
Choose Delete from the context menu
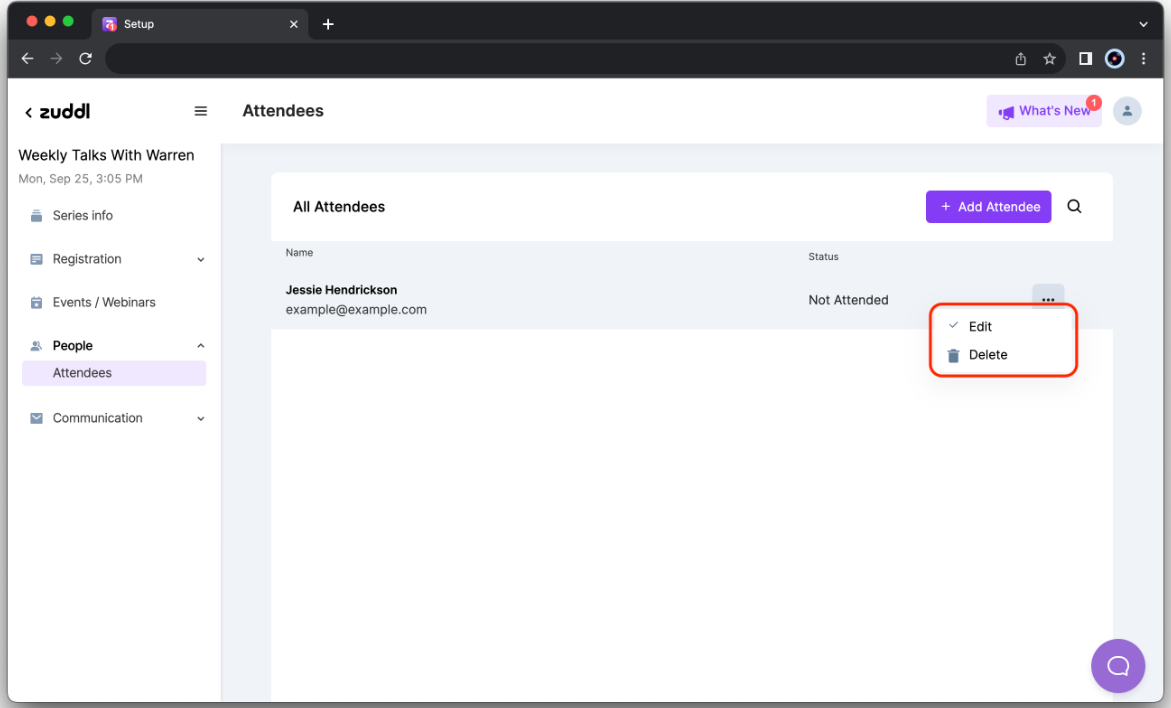[x=987, y=355]
